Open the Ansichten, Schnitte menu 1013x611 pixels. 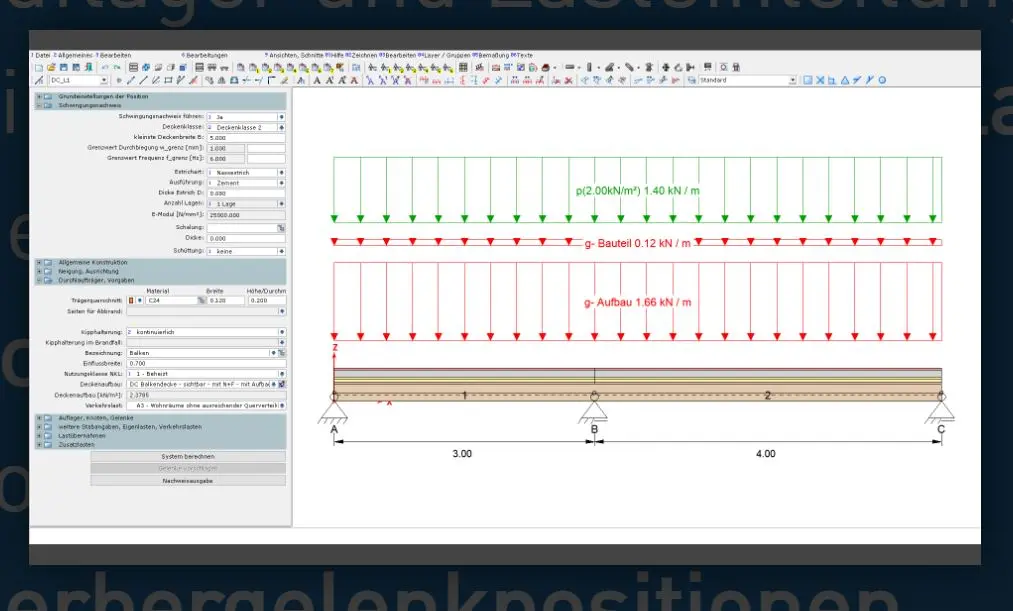[x=296, y=56]
